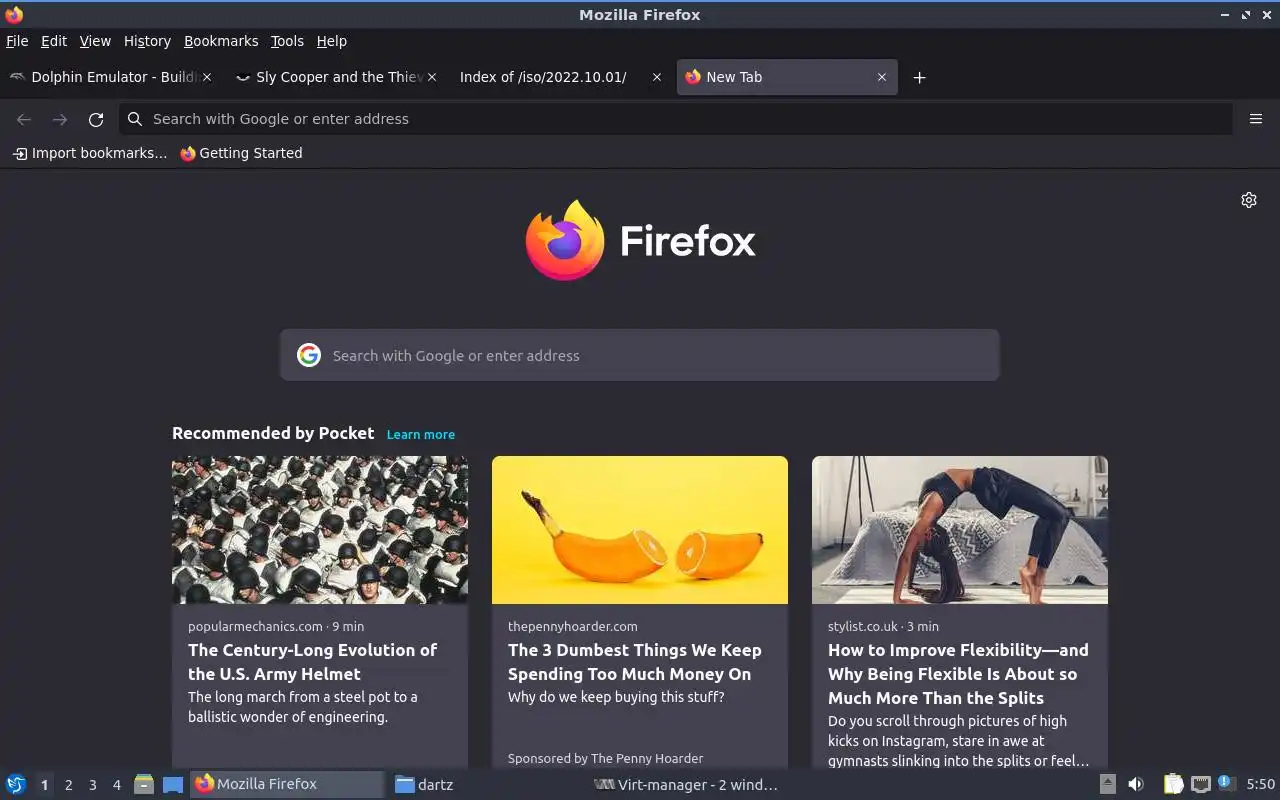Open The 3 Dumbest Things article headline
The image size is (1280, 800).
pyautogui.click(x=635, y=662)
